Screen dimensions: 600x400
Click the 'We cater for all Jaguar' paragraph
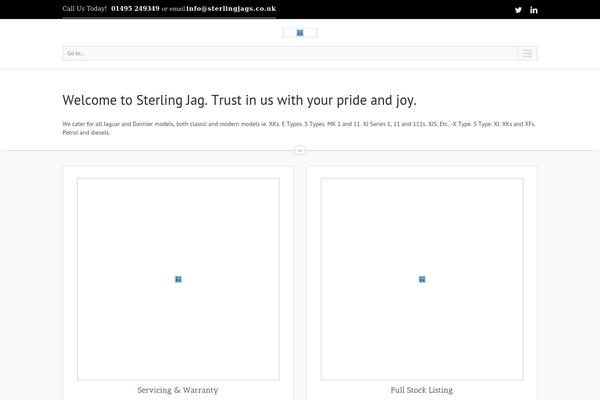tap(299, 128)
